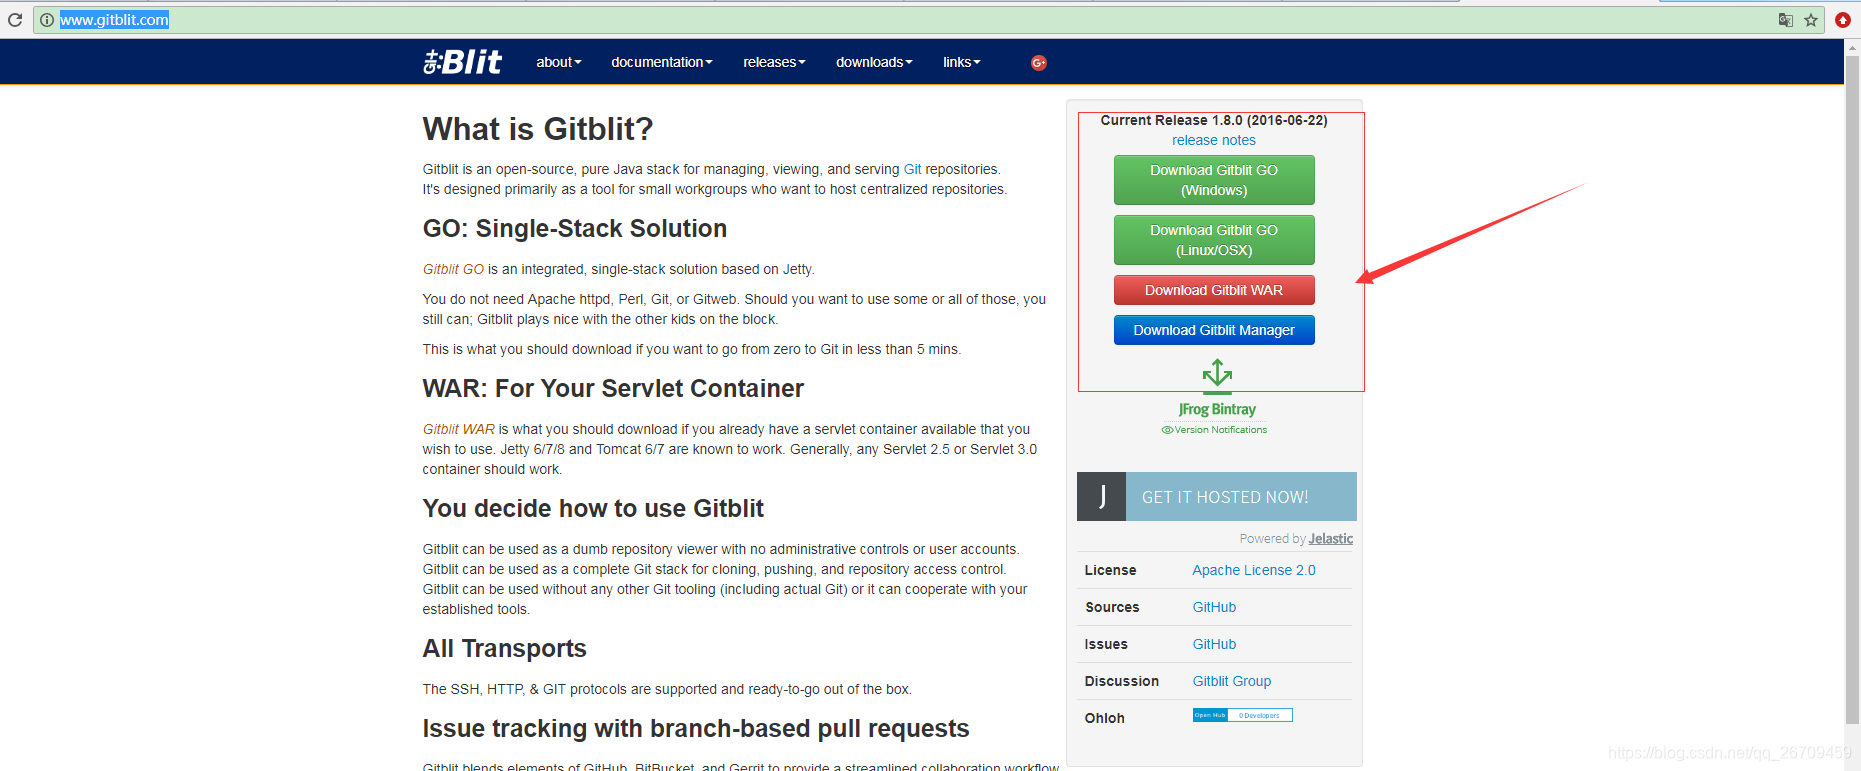Screen dimensions: 1861x771
Task: Click the page vertical scrollbar
Action: (x=1852, y=390)
